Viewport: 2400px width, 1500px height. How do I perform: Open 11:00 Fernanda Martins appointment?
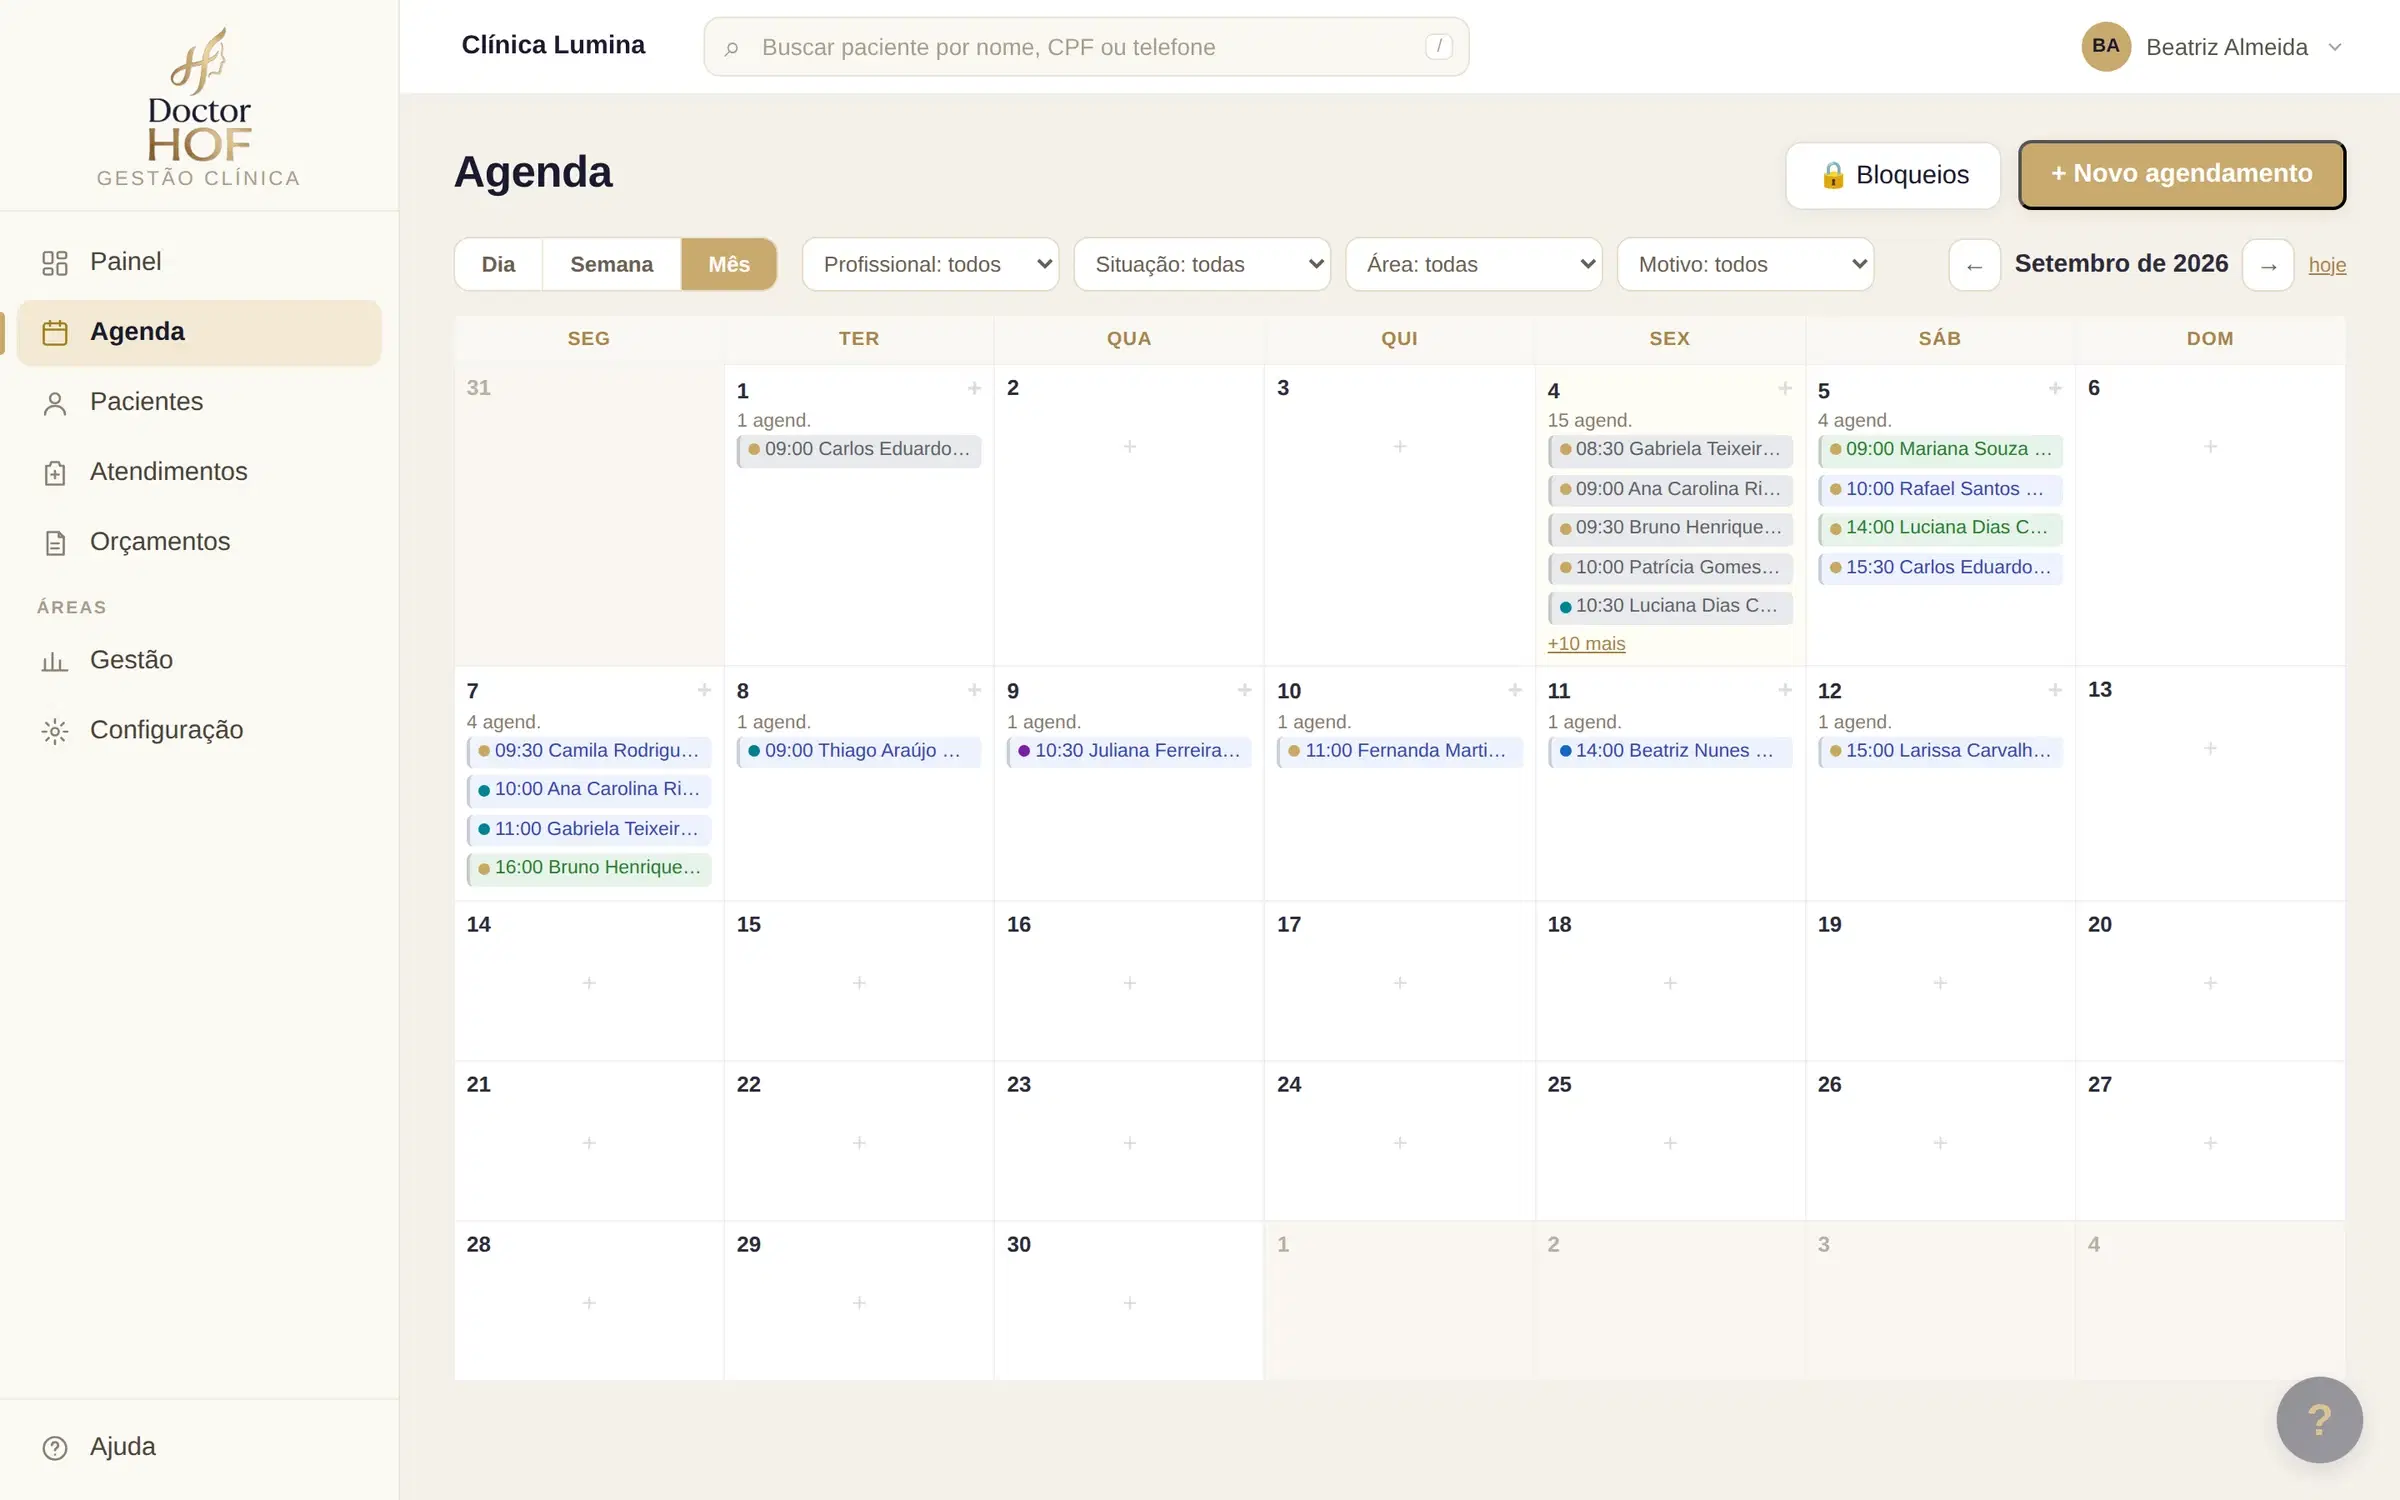tap(1399, 751)
